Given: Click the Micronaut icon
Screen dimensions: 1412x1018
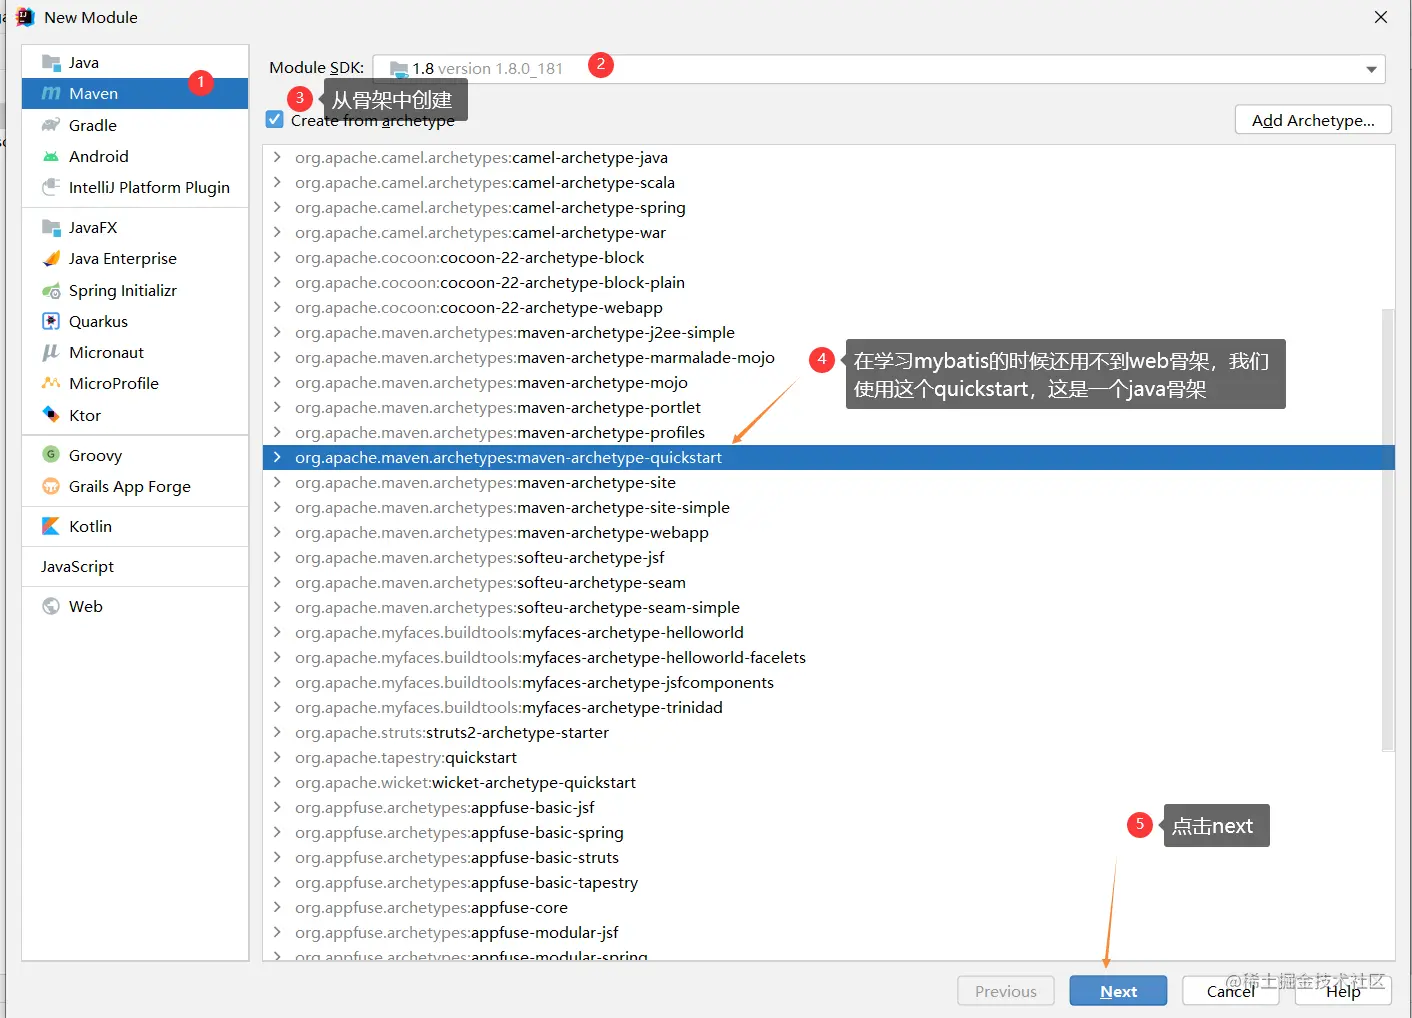Looking at the screenshot, I should tap(51, 352).
